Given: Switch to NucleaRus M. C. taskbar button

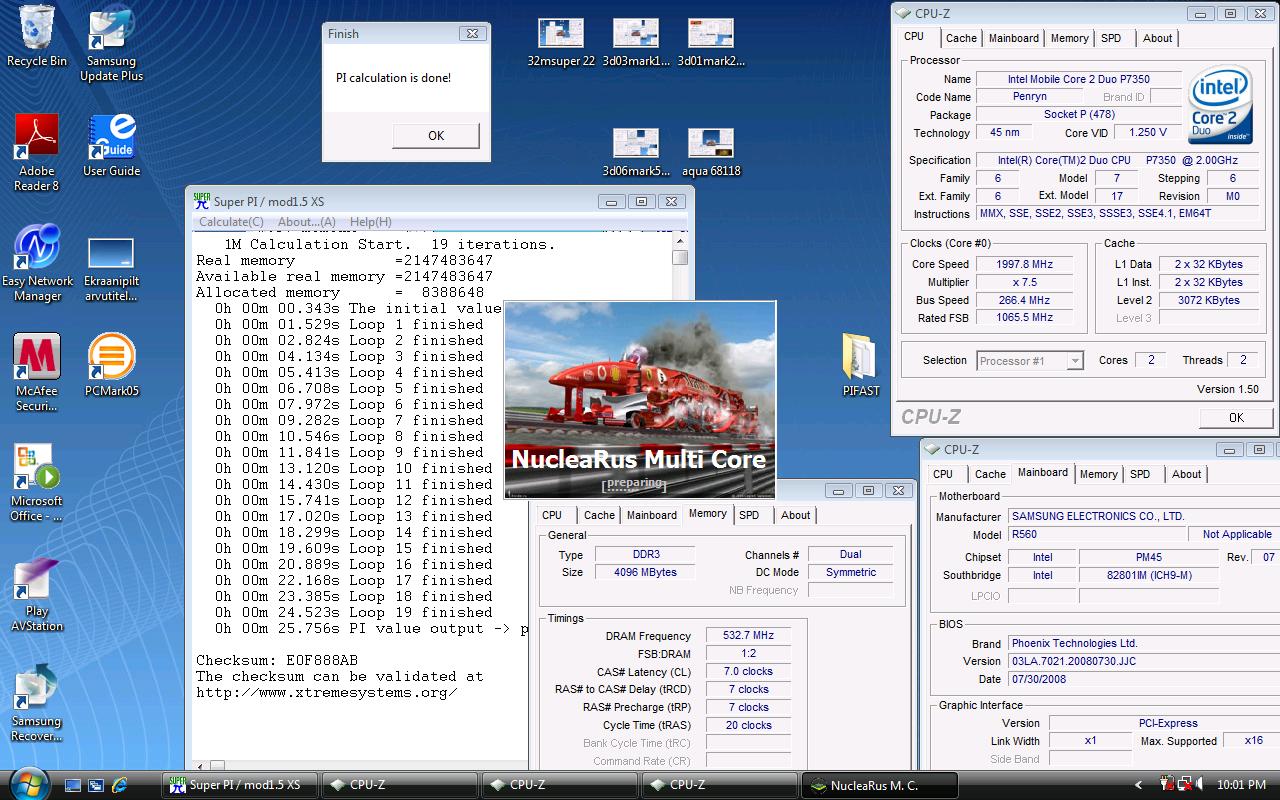Looking at the screenshot, I should [880, 785].
